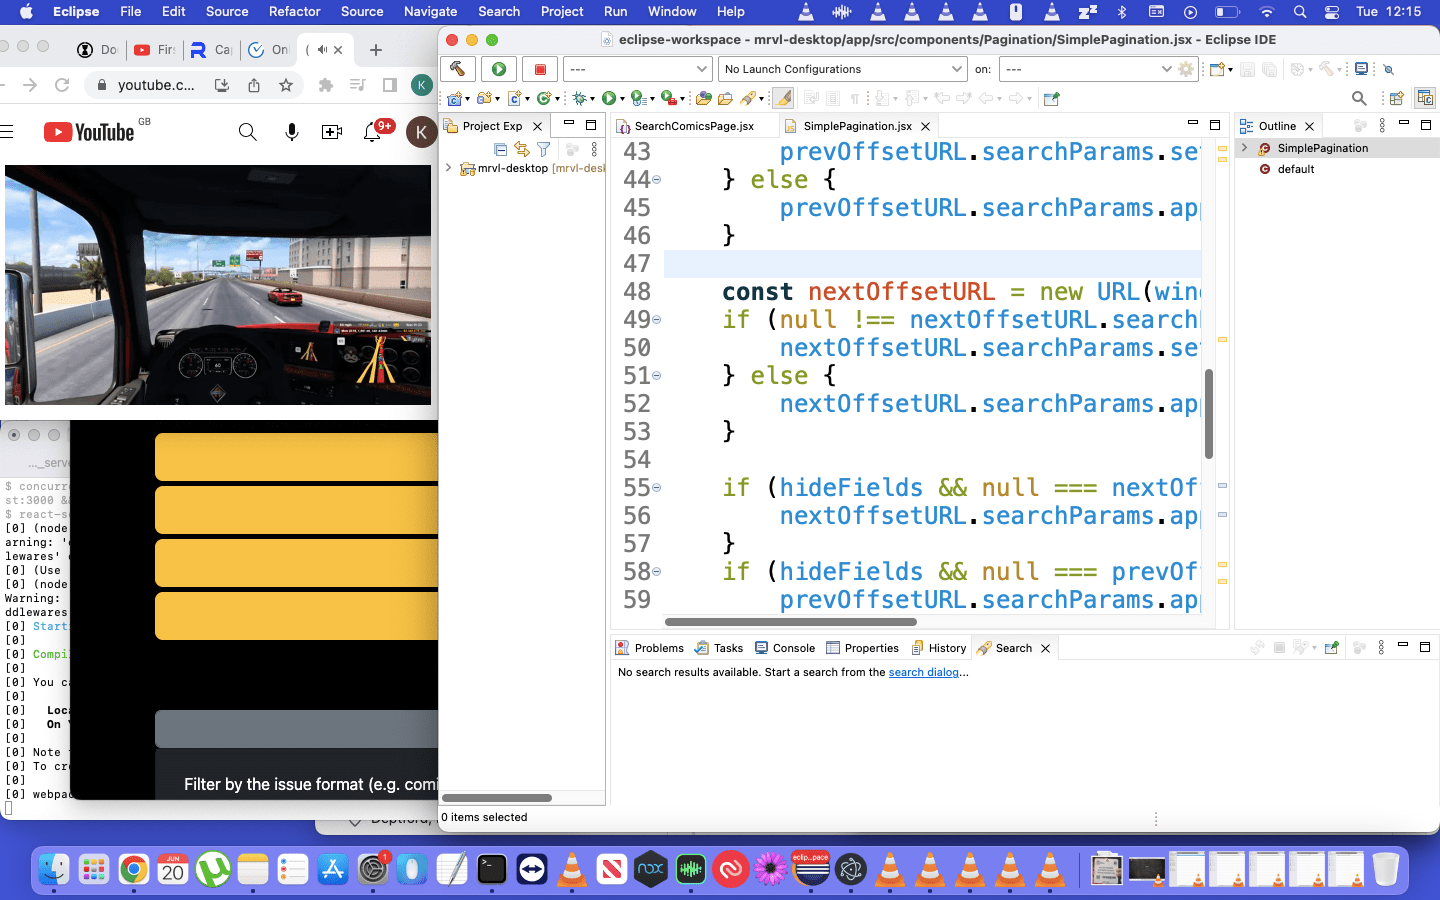Open the Navigate menu
This screenshot has width=1440, height=900.
pos(430,12)
